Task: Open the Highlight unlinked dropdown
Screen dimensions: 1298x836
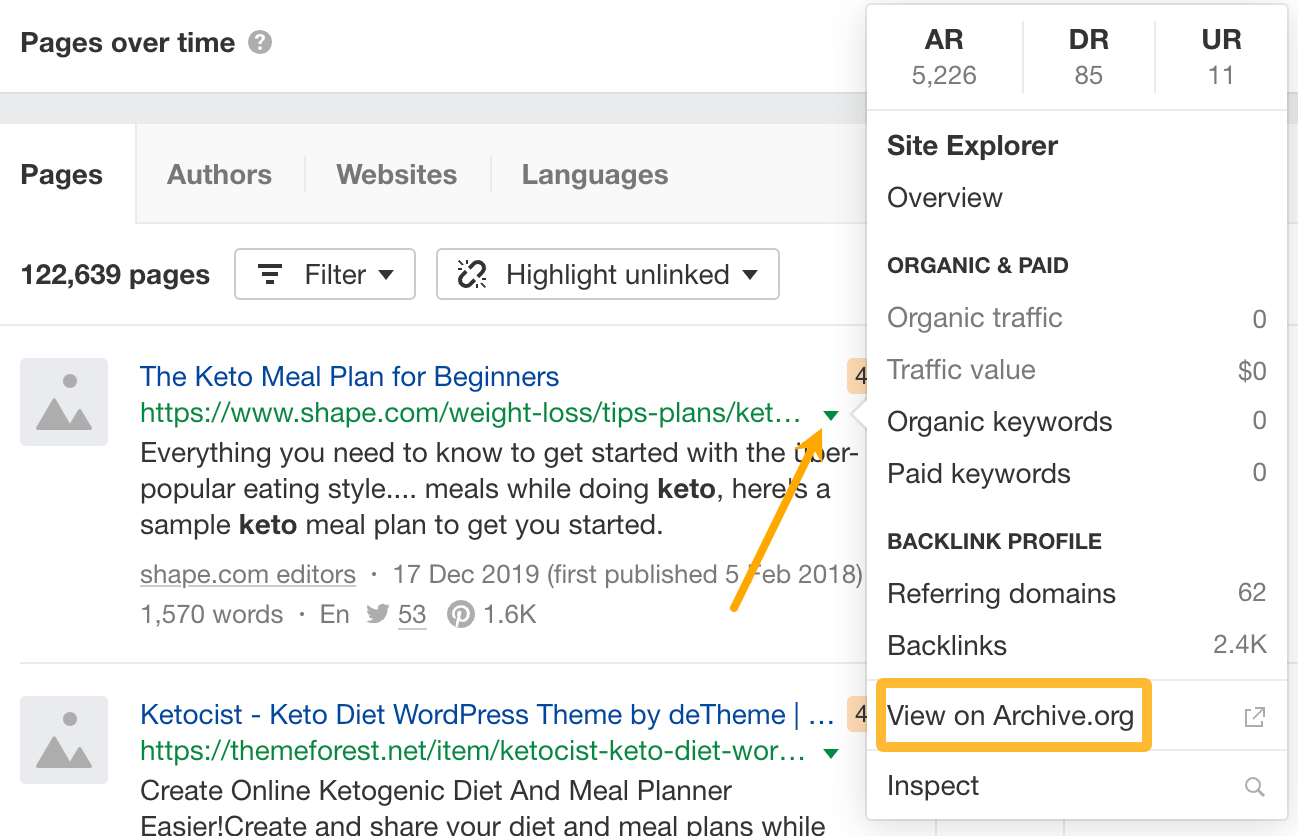Action: click(x=607, y=274)
